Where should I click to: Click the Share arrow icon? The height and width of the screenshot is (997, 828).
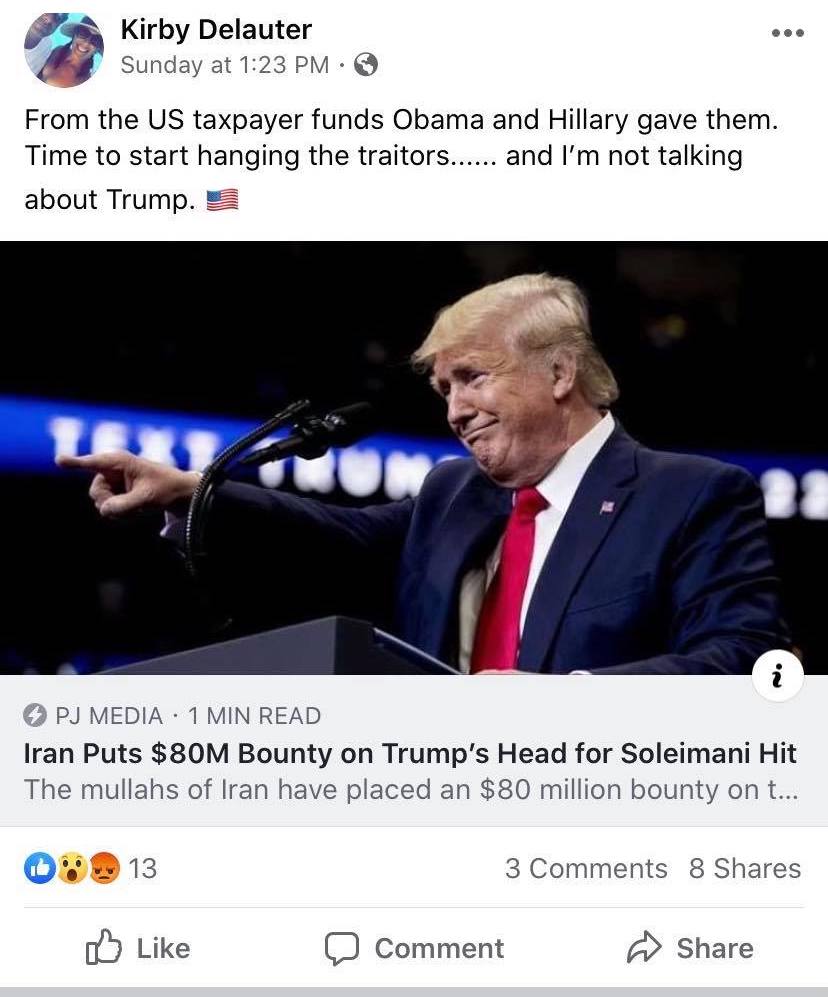pyautogui.click(x=644, y=947)
